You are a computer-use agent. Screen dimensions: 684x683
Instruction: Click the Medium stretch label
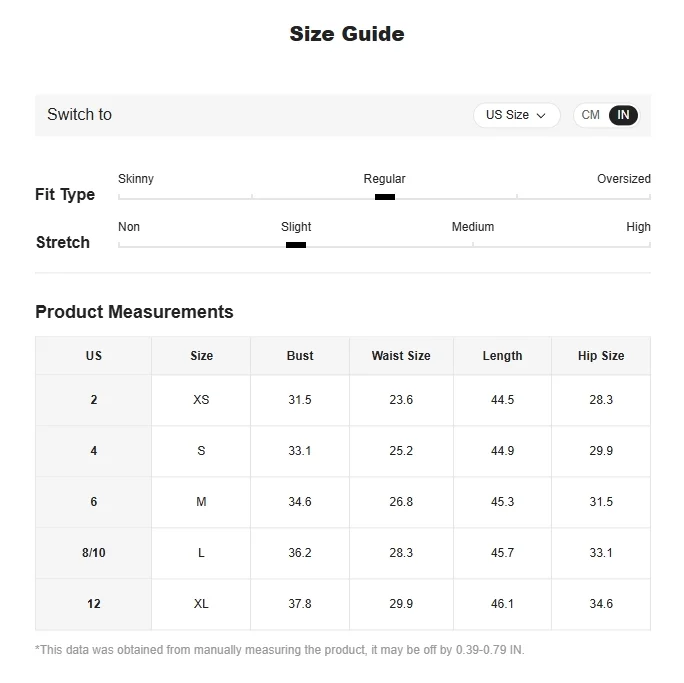tap(473, 227)
